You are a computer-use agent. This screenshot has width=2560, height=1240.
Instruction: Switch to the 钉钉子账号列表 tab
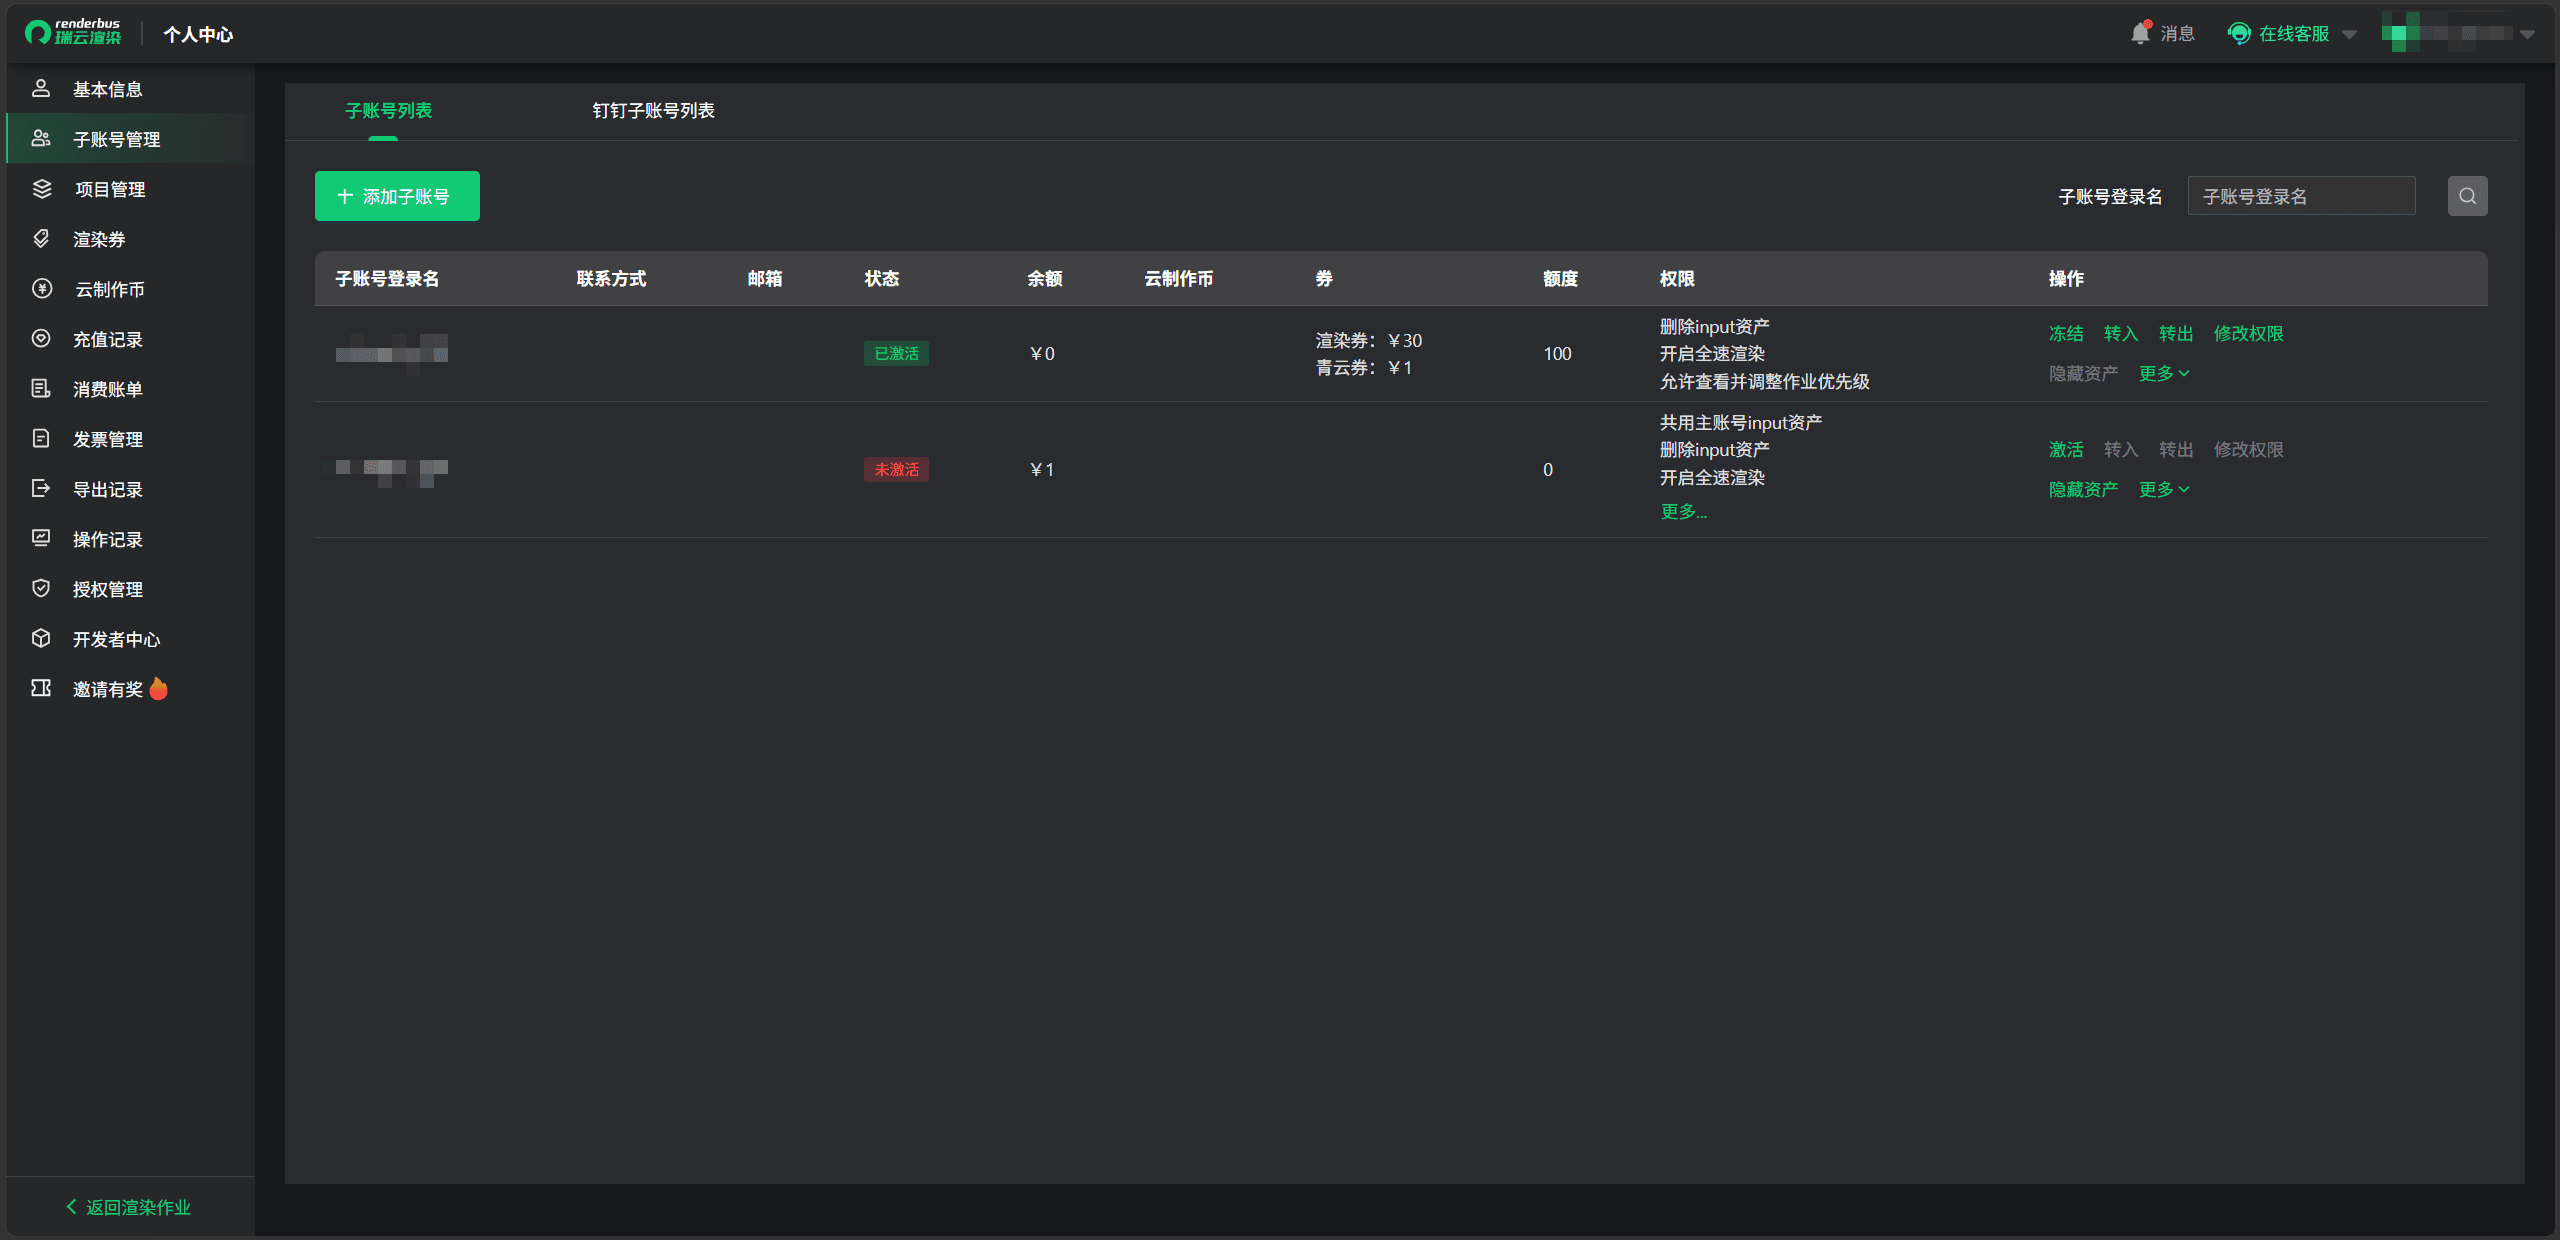click(x=653, y=110)
